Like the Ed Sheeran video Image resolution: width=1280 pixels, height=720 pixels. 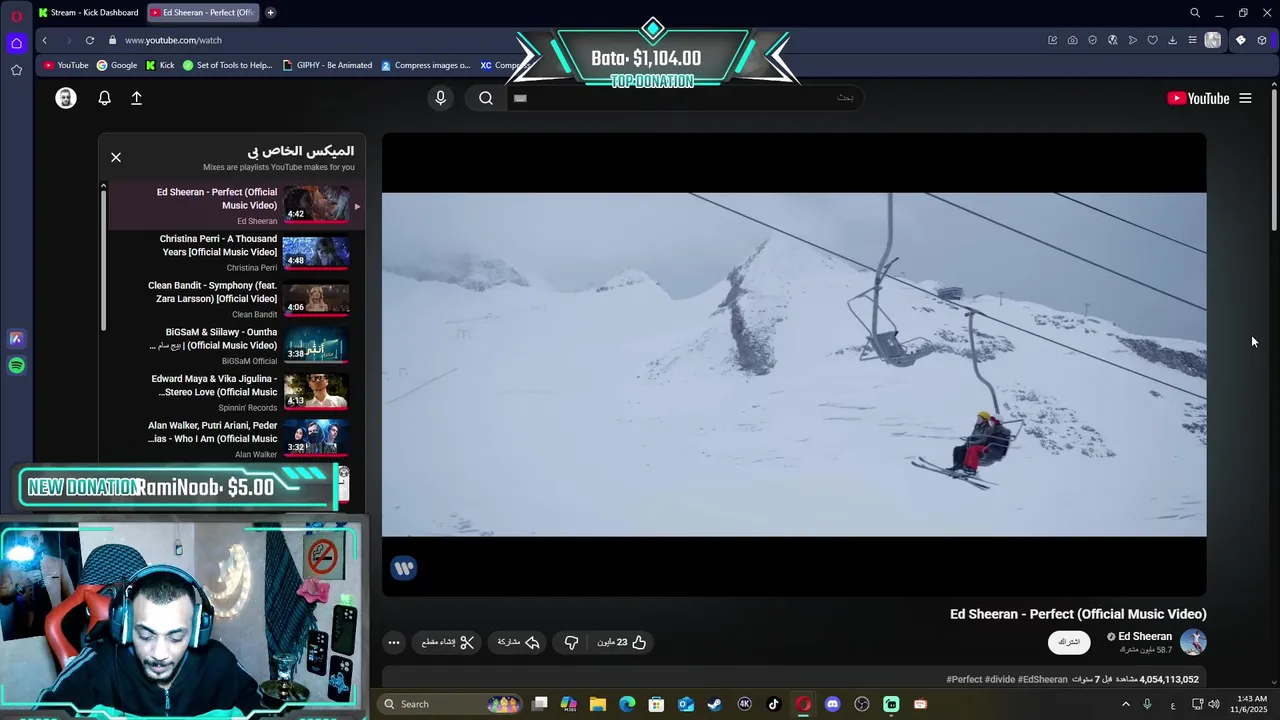coord(623,642)
